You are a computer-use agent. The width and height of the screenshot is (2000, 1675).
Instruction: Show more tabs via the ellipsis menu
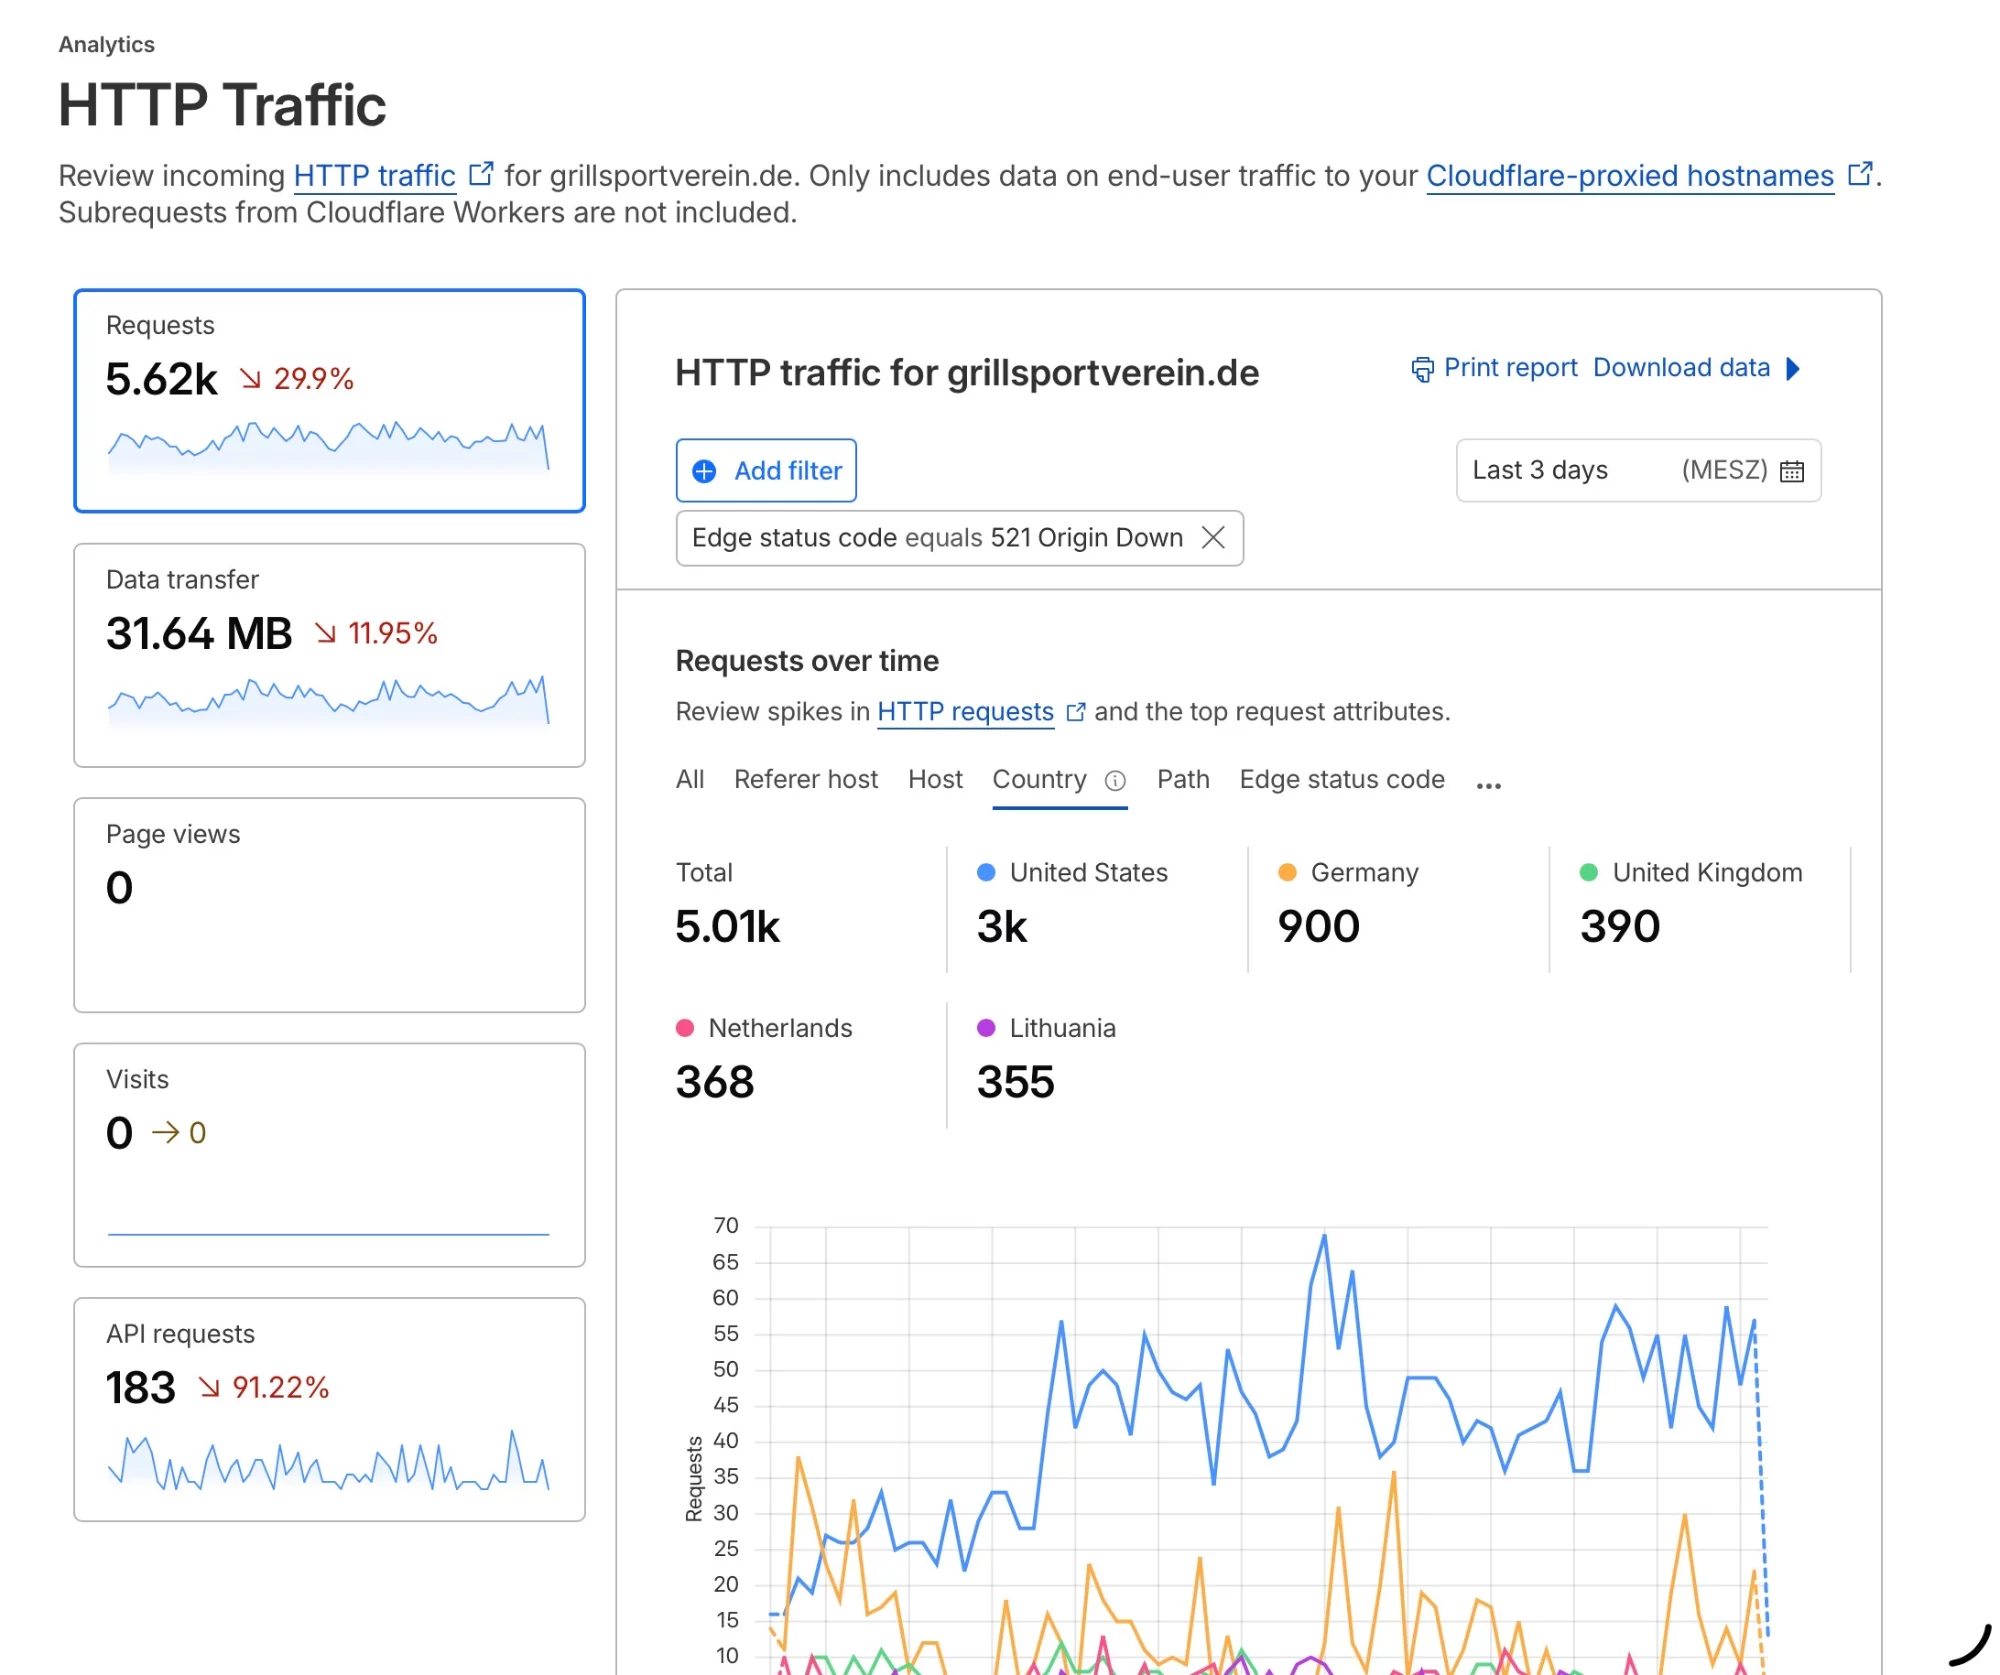tap(1488, 785)
